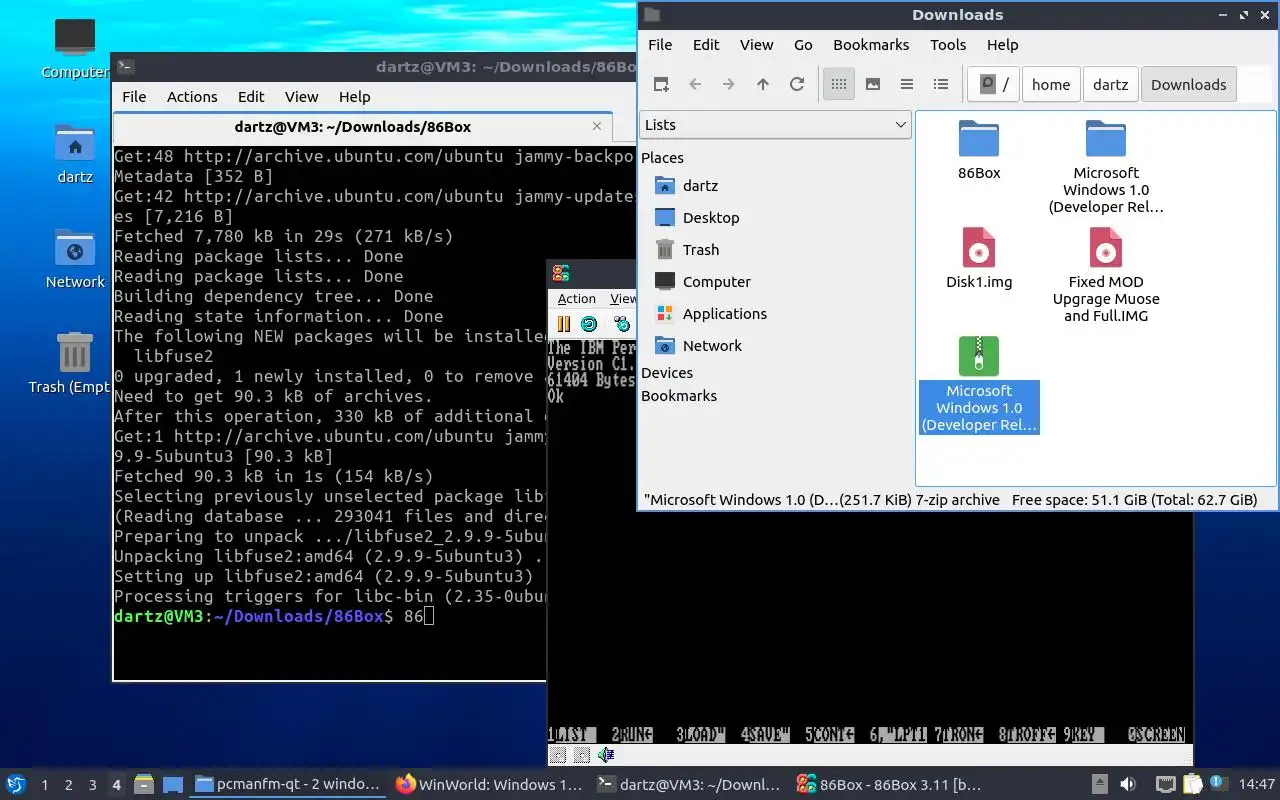The height and width of the screenshot is (800, 1280).
Task: Open Edit menu in terminal window
Action: point(251,96)
